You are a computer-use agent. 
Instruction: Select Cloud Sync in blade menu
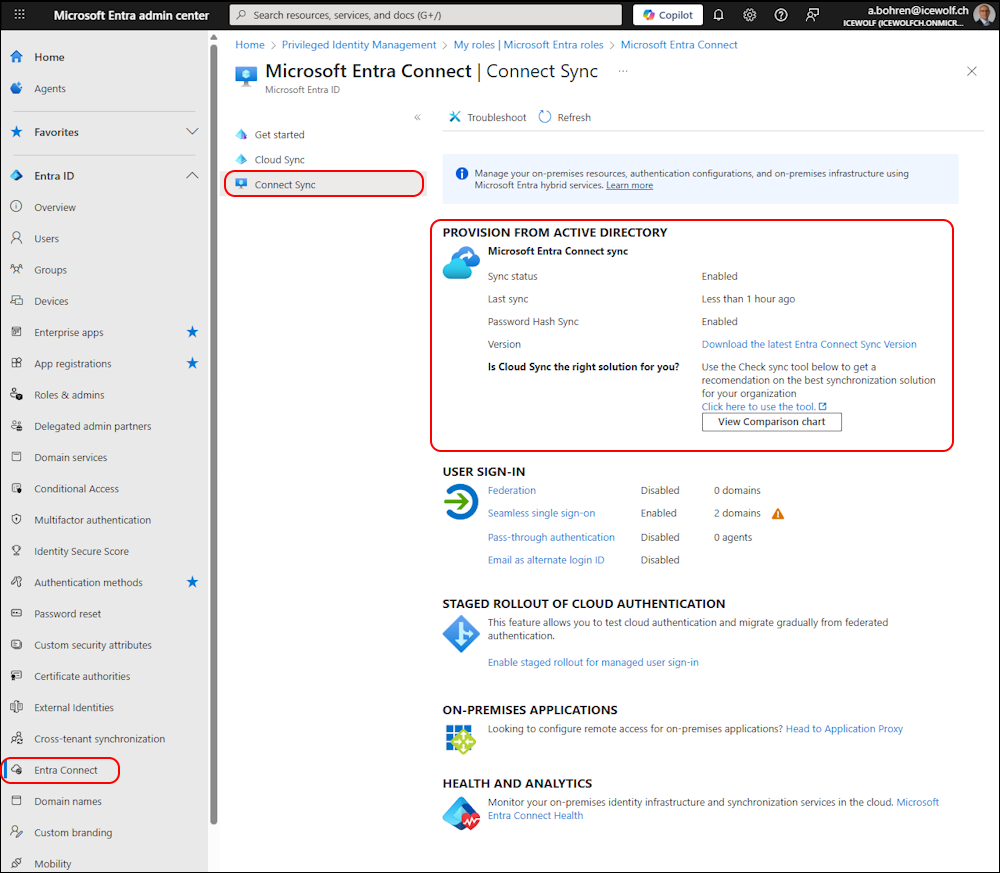tap(279, 159)
